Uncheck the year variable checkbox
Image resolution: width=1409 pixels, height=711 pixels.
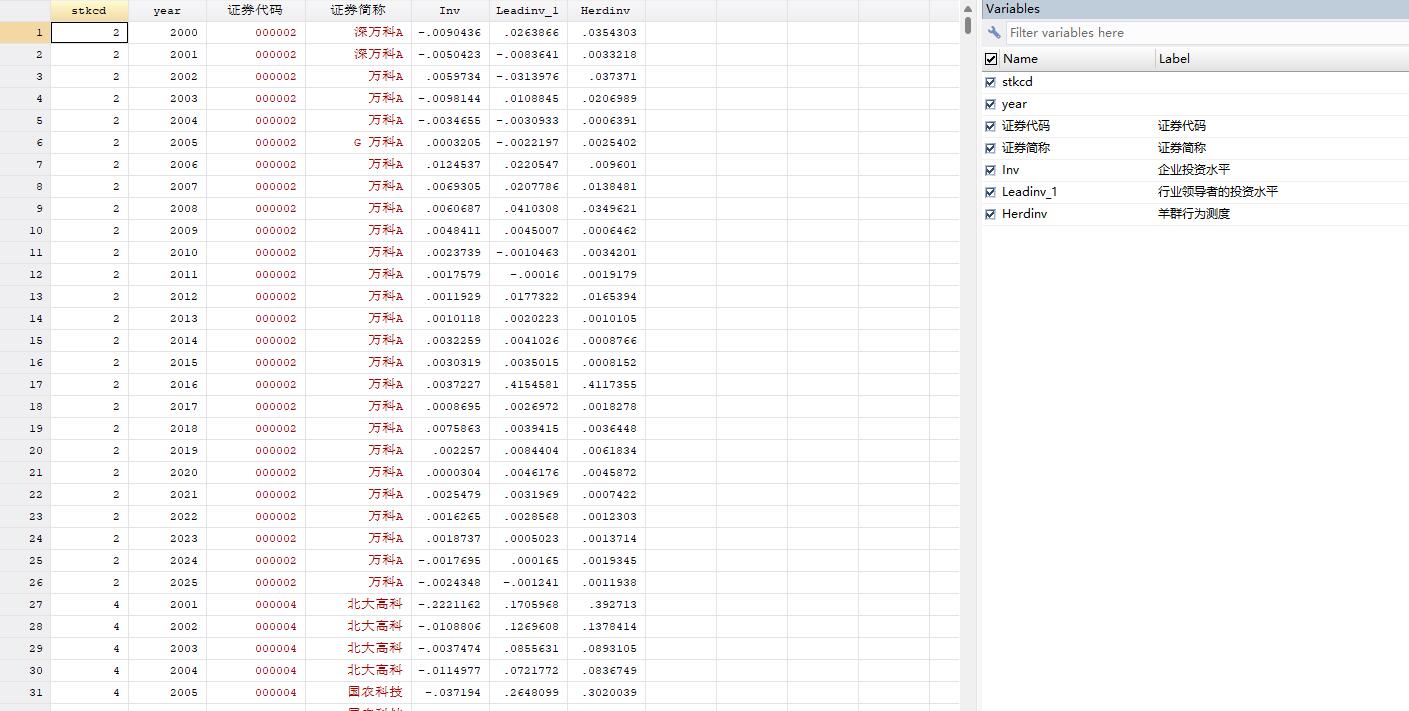click(x=991, y=104)
